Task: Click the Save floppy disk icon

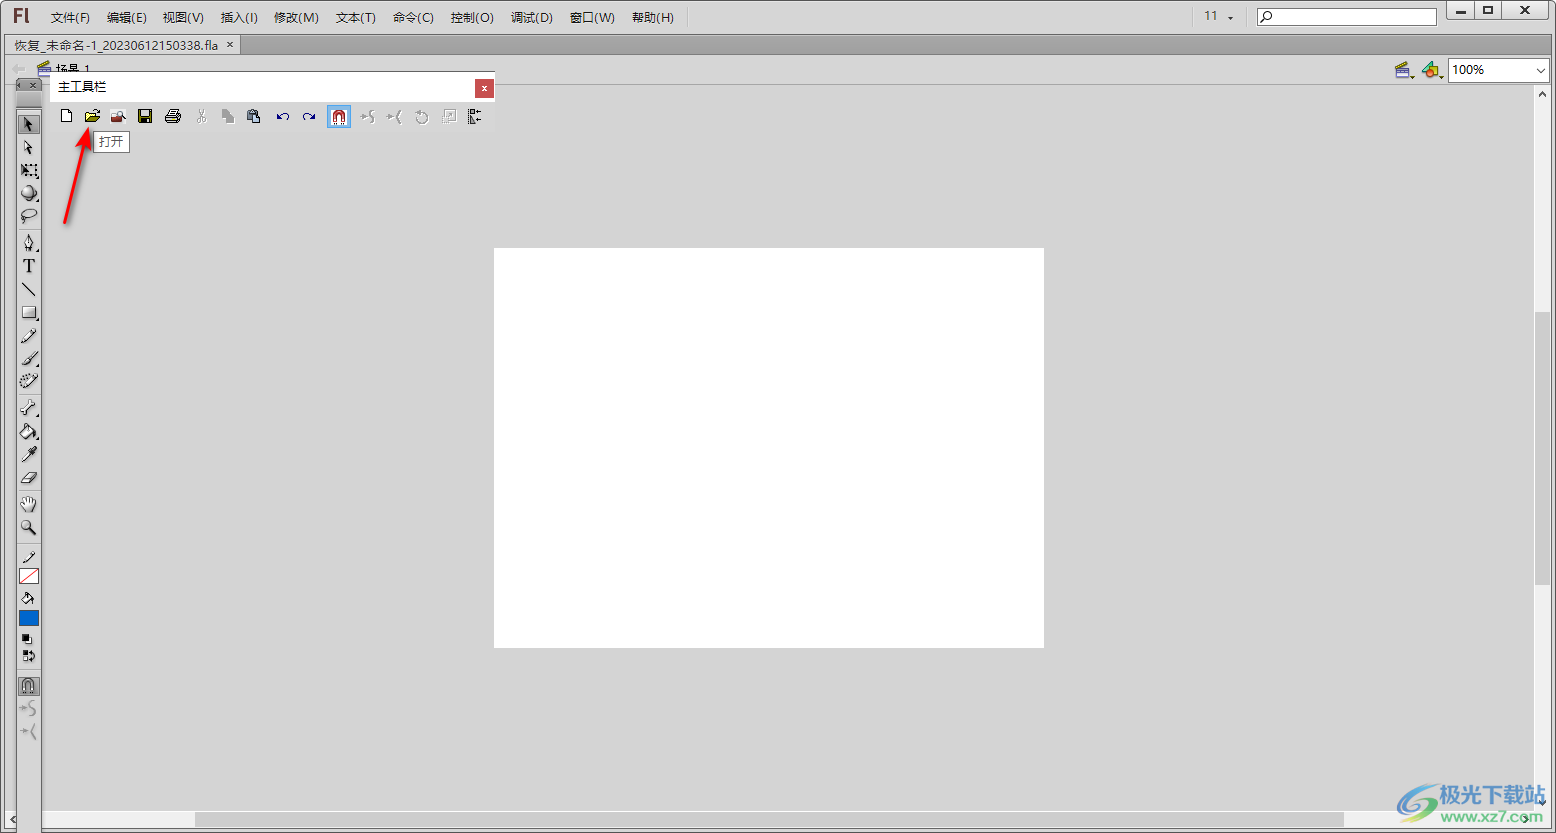Action: (145, 117)
